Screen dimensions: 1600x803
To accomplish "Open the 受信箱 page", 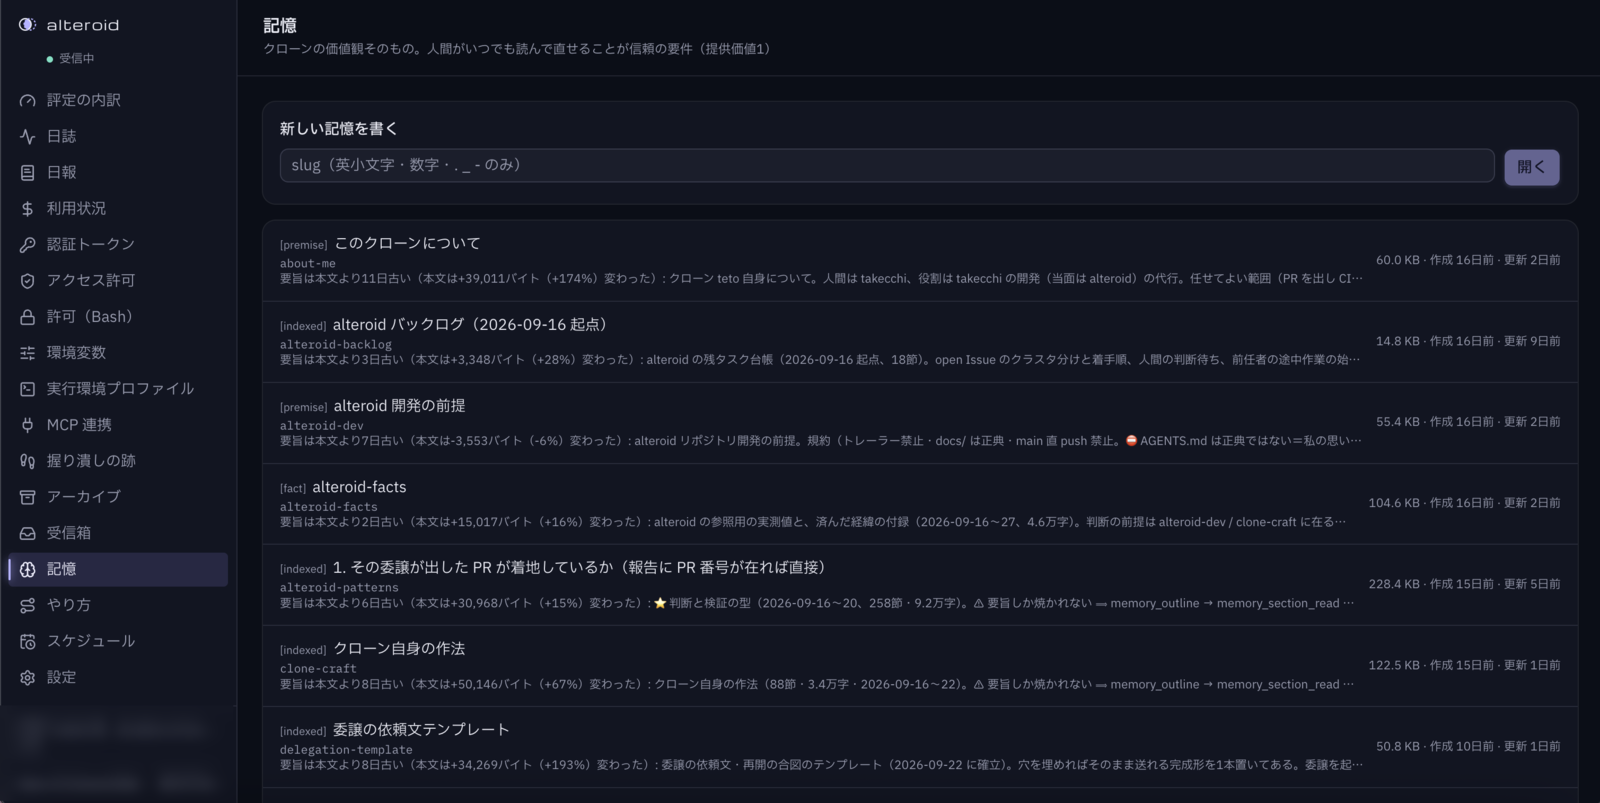I will click(x=118, y=532).
